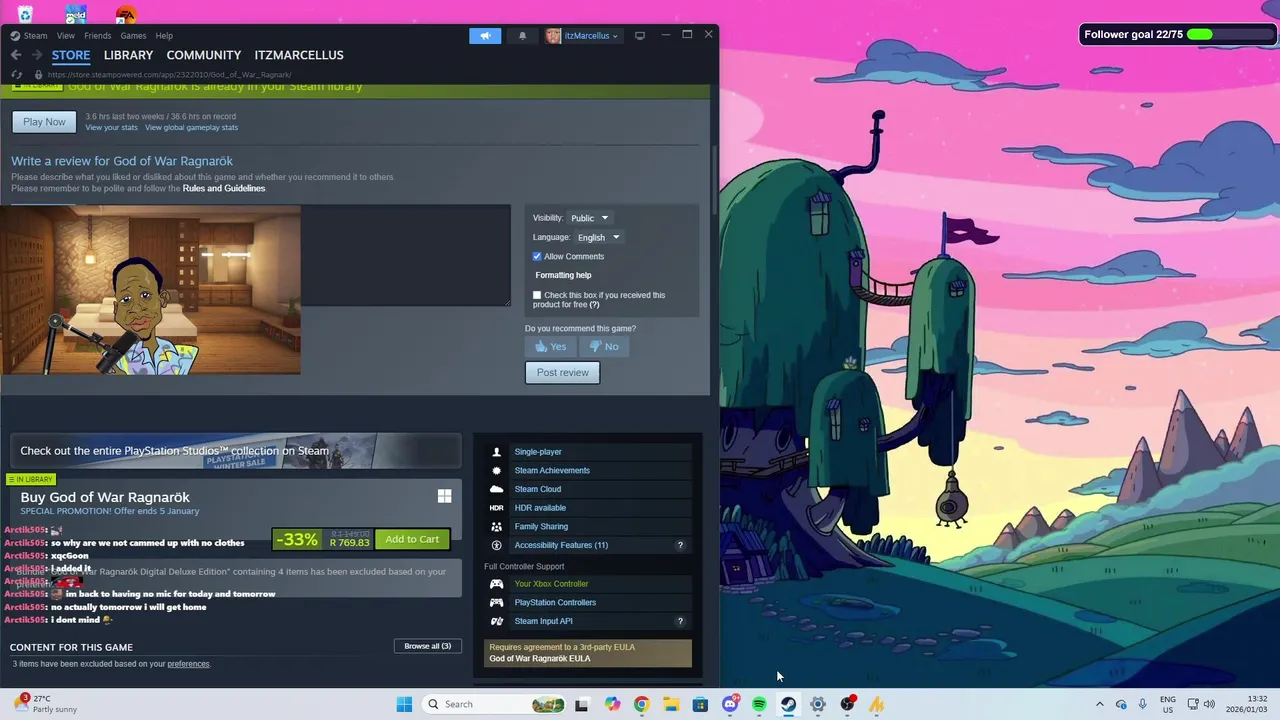This screenshot has width=1280, height=720.
Task: Open View global gameplay stats link
Action: (191, 128)
